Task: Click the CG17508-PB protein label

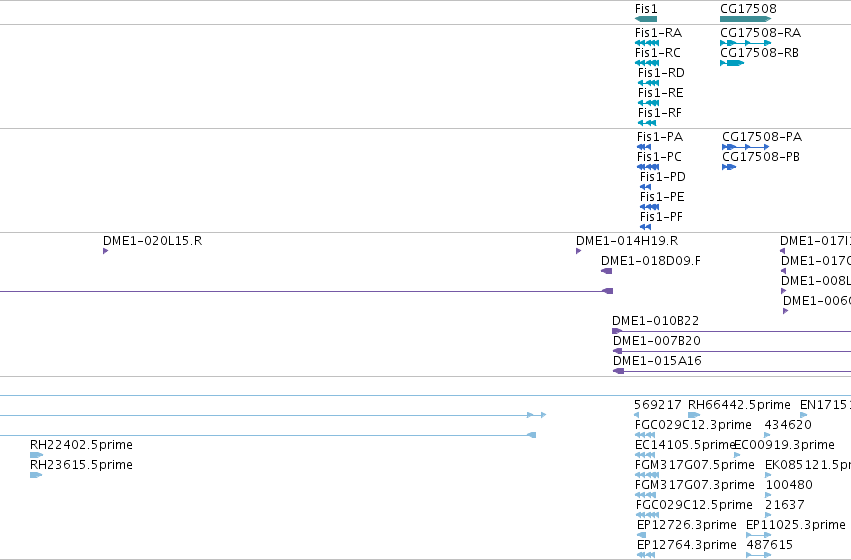Action: tap(761, 157)
